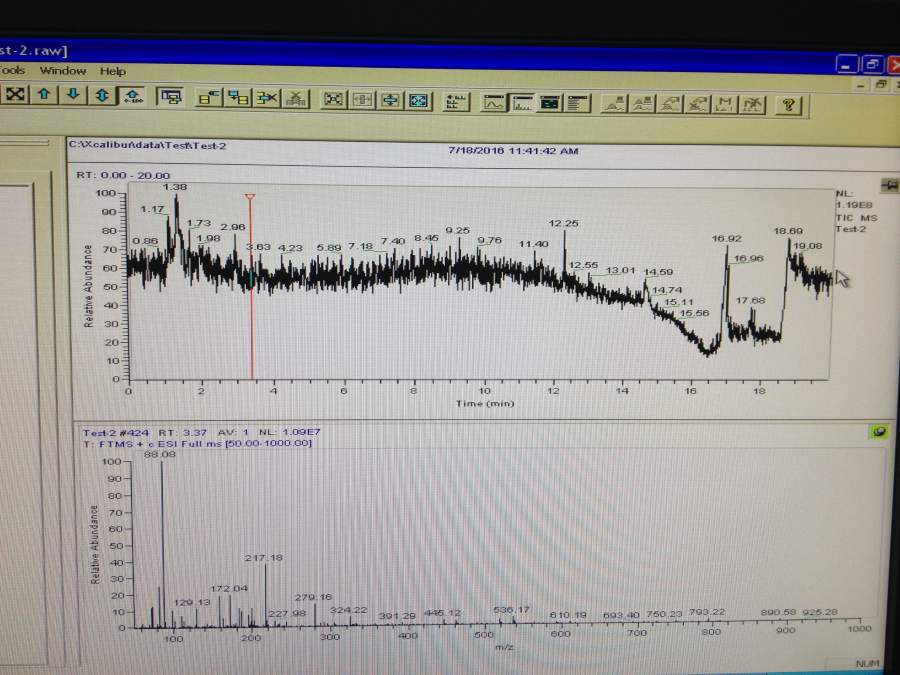Click the insert cell left icon

click(x=208, y=98)
